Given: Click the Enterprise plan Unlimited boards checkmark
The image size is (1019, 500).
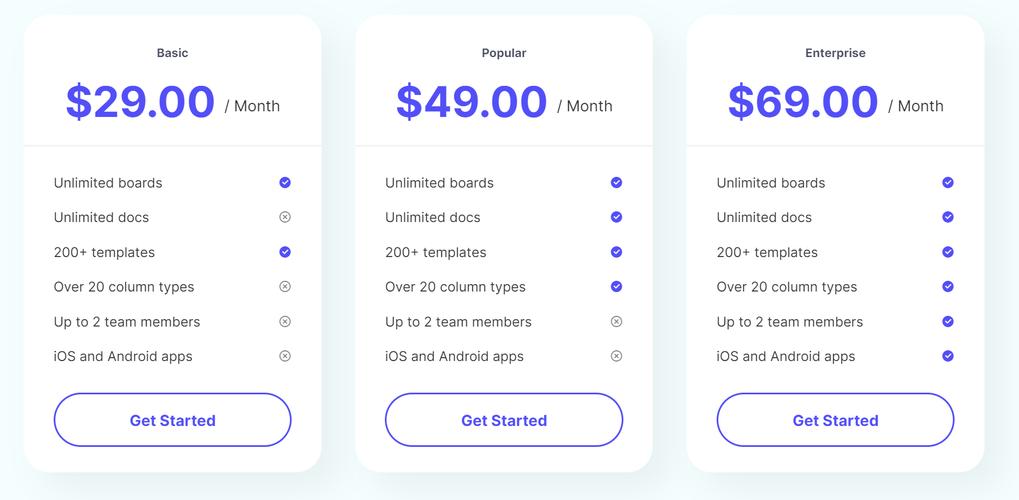Looking at the screenshot, I should point(948,183).
